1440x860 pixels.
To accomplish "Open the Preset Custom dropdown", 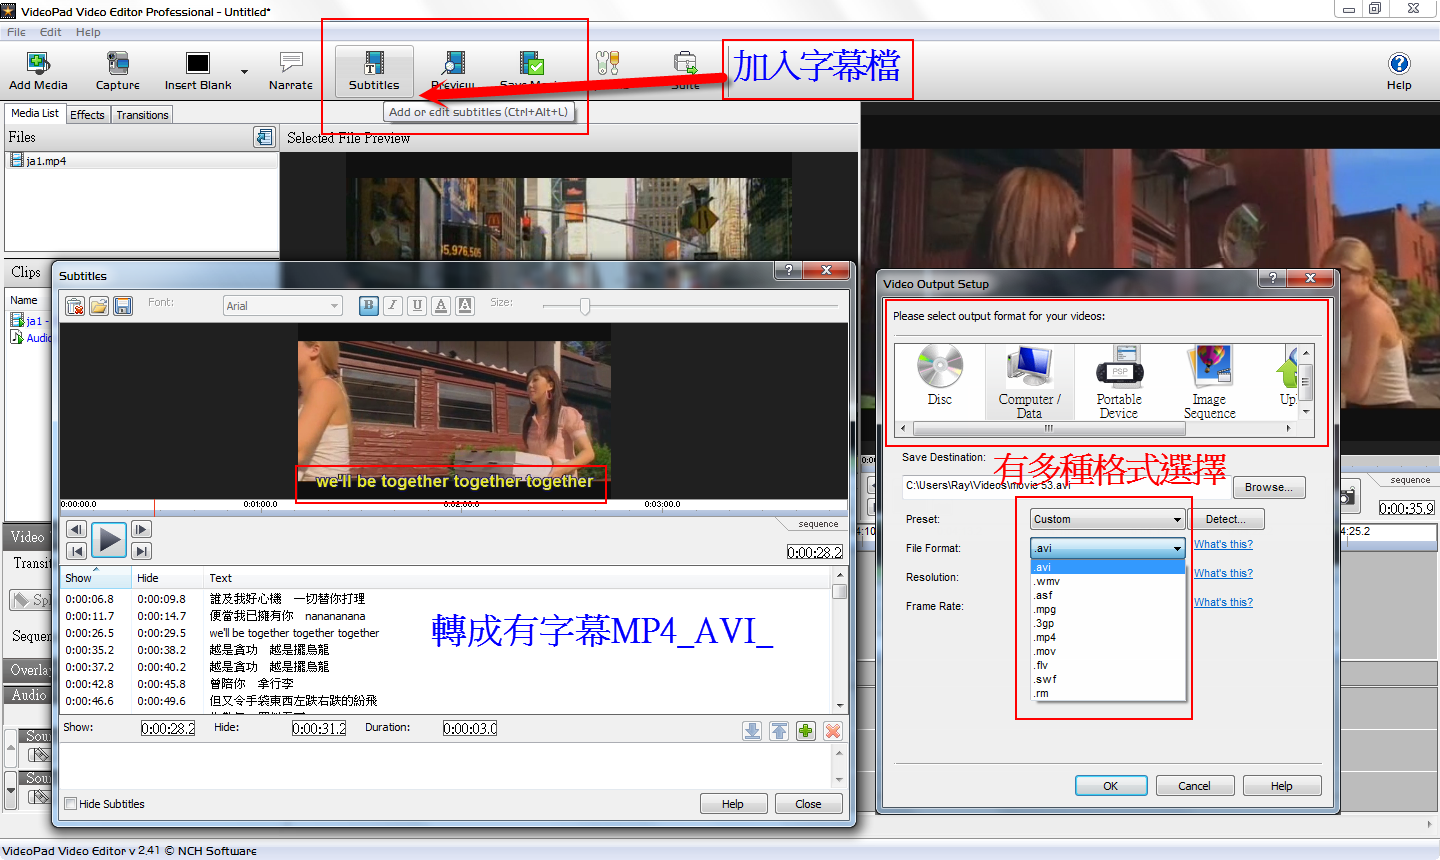I will coord(1108,520).
